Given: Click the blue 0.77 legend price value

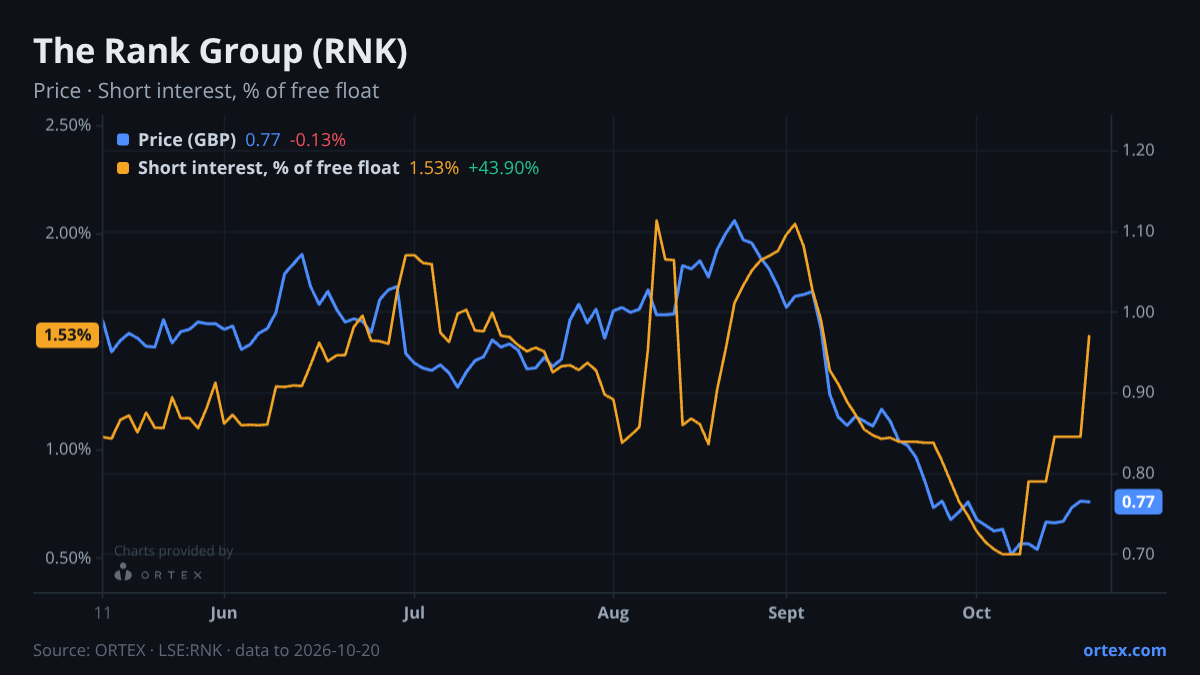Looking at the screenshot, I should click(x=263, y=140).
